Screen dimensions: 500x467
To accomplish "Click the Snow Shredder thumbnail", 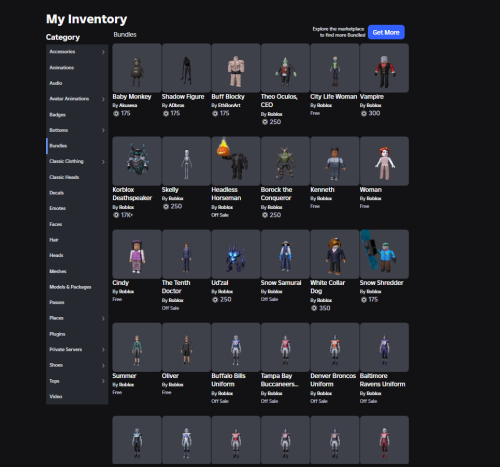I will 384,254.
